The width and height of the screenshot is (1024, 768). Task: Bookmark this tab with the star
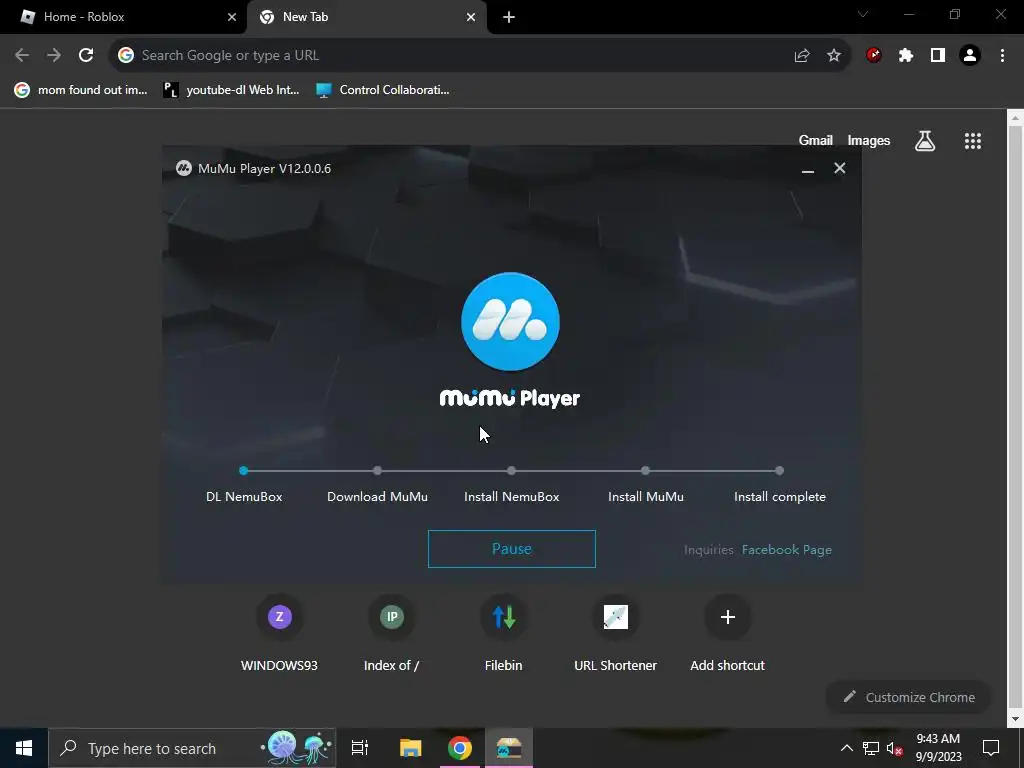point(834,56)
